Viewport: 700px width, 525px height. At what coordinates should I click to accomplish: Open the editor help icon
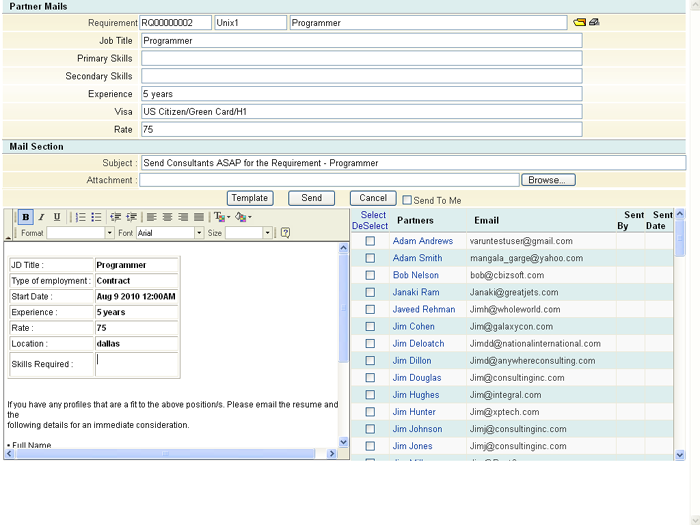(x=286, y=233)
